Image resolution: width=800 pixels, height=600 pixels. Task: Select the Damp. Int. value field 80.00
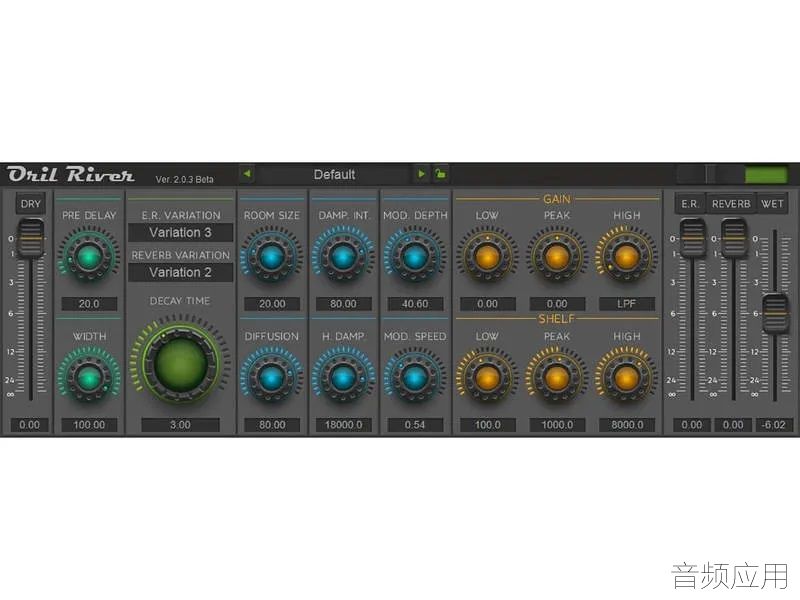tap(343, 304)
